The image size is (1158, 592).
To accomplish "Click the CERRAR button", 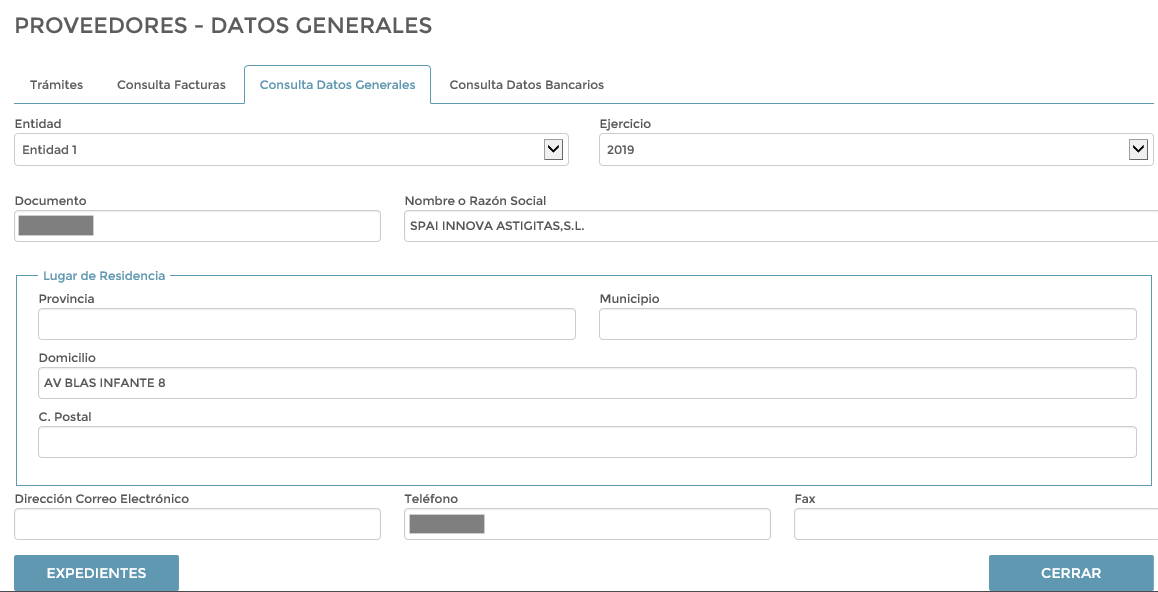I will click(1070, 573).
